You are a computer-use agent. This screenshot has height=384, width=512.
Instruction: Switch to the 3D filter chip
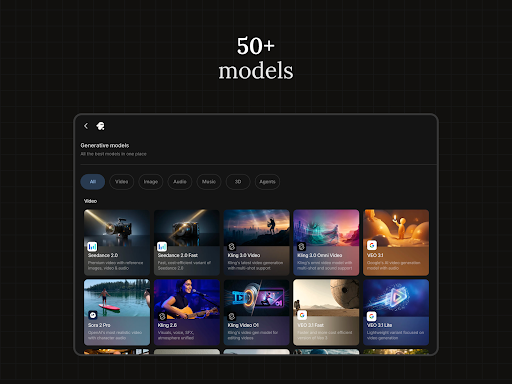tap(238, 182)
